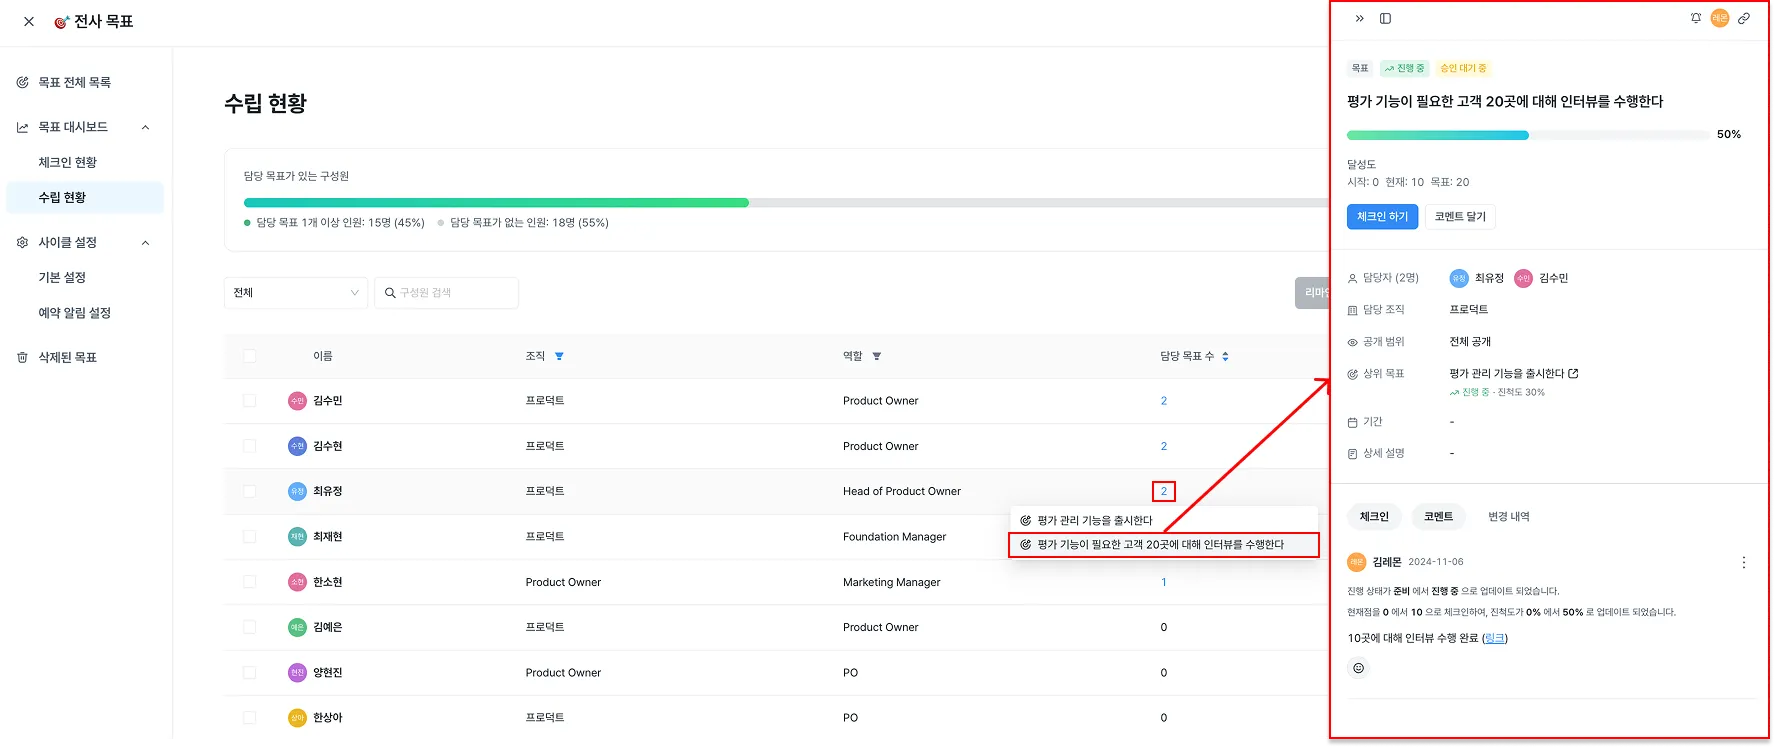Open 목표 전체 목록 in the sidebar
Viewport: 1774px width, 747px height.
point(75,82)
